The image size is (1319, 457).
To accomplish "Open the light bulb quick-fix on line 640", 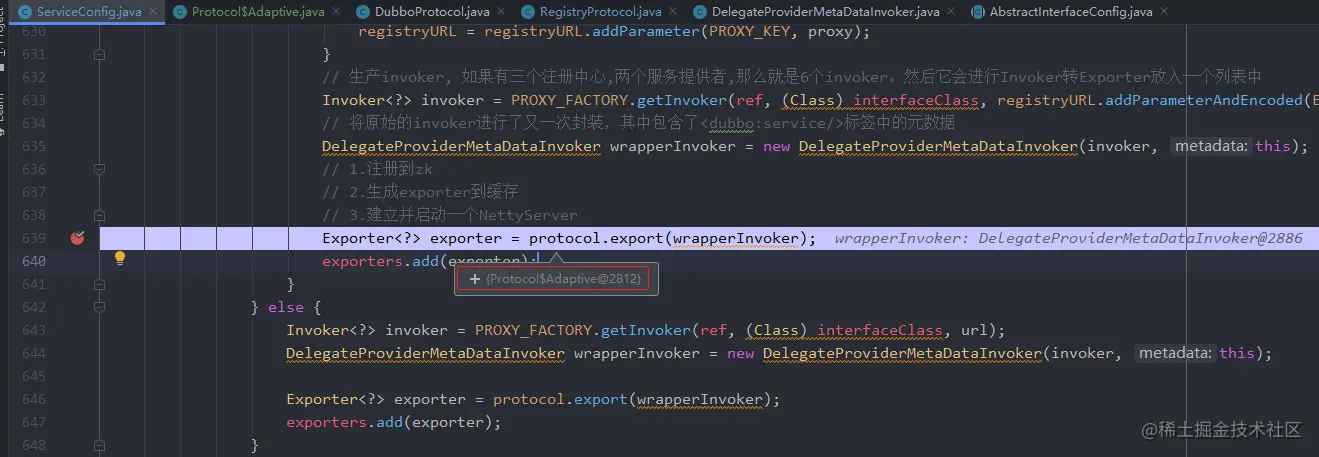I will 120,259.
